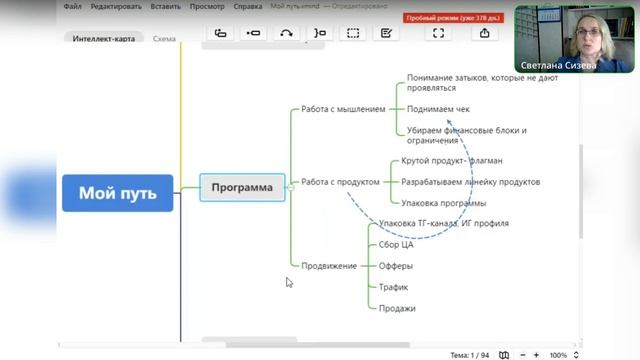The height and width of the screenshot is (360, 640).
Task: Select the Упаковка ТГ-канала, ИГ профиля subtopic
Action: tap(444, 223)
